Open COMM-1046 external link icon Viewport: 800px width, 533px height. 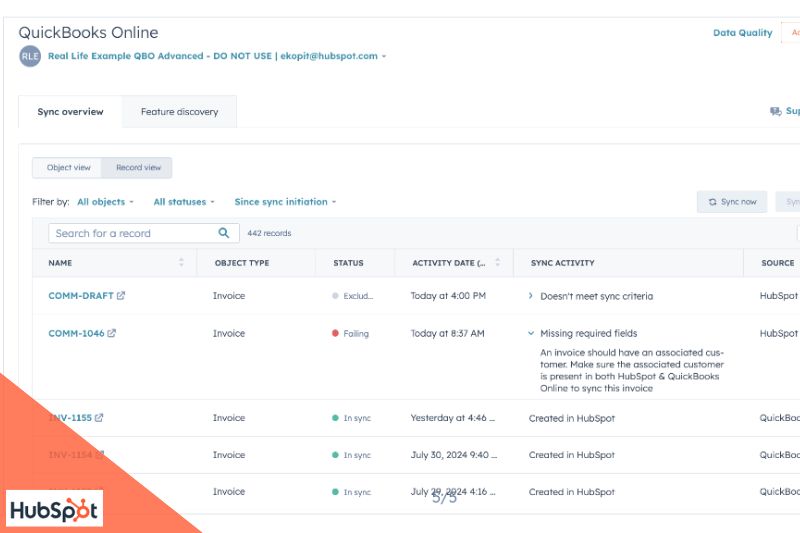112,333
